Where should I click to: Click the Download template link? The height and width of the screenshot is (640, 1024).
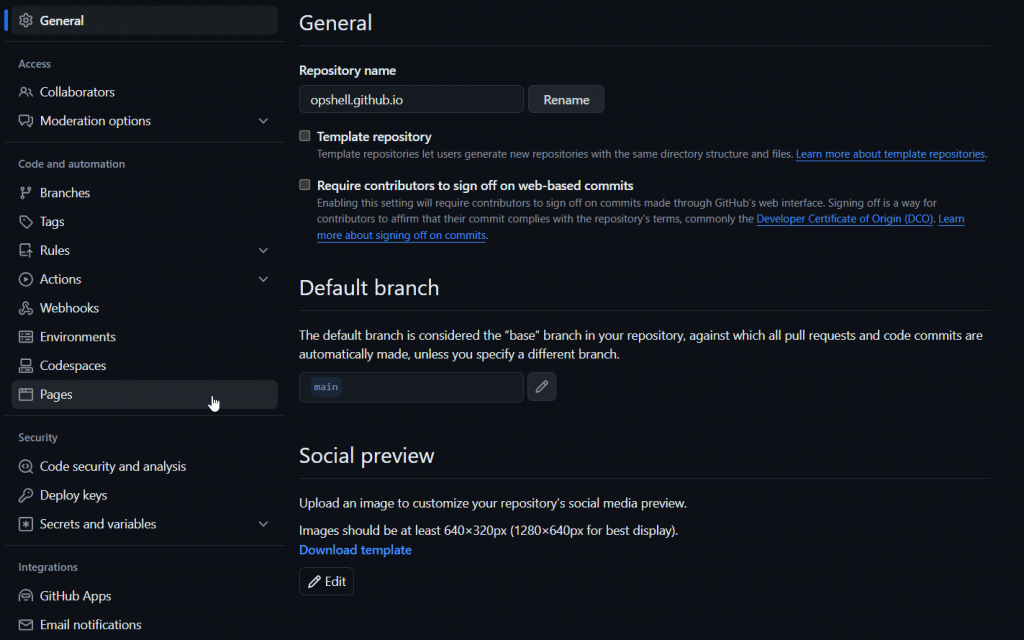click(355, 550)
